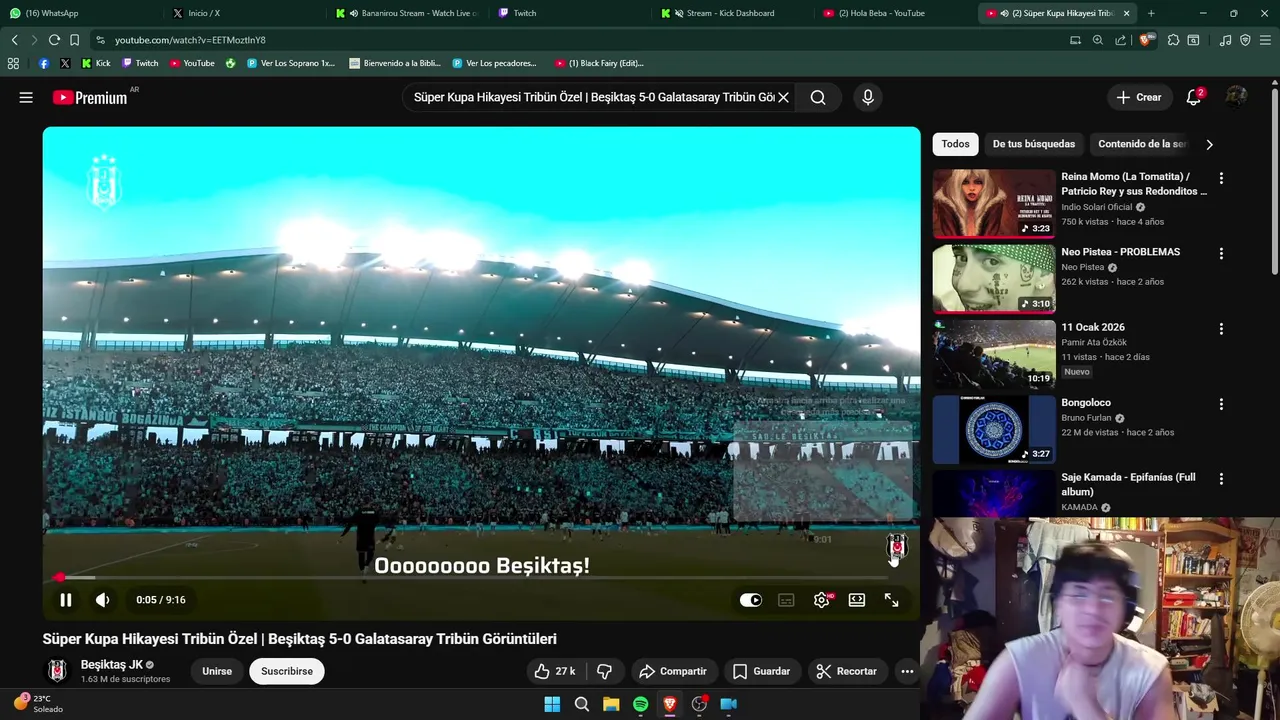Pause the video playback
1280x720 pixels.
(66, 600)
